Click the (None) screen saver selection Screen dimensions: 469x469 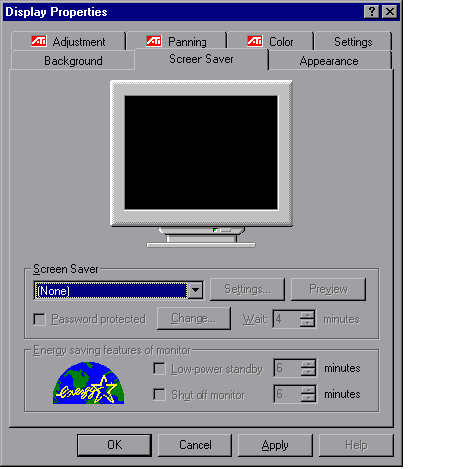[x=111, y=290]
